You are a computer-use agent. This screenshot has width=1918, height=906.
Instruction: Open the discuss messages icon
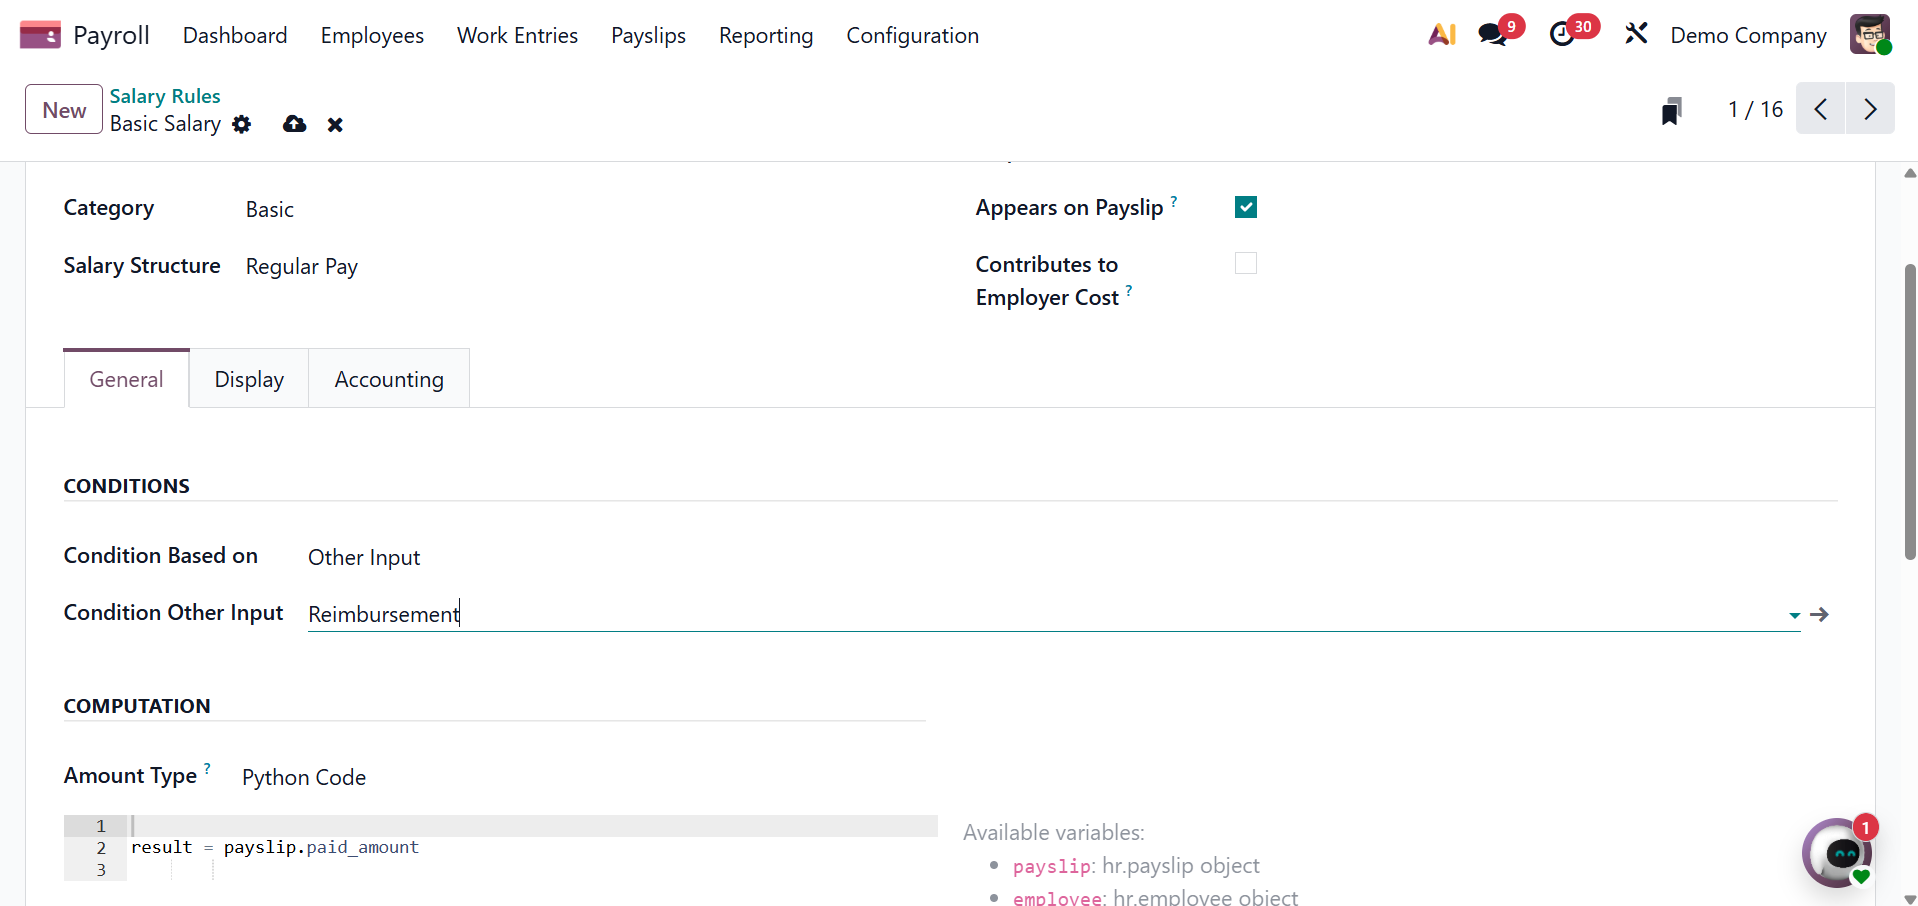1493,35
